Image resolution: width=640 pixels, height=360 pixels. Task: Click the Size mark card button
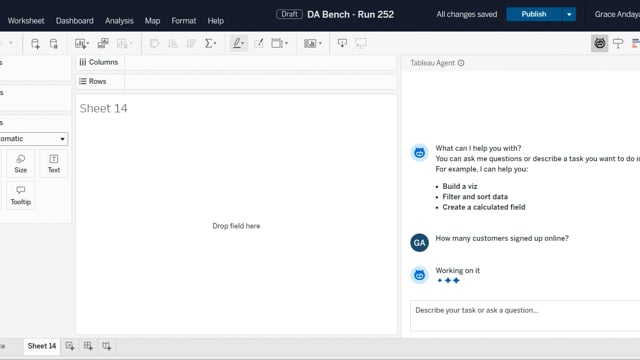(x=21, y=164)
